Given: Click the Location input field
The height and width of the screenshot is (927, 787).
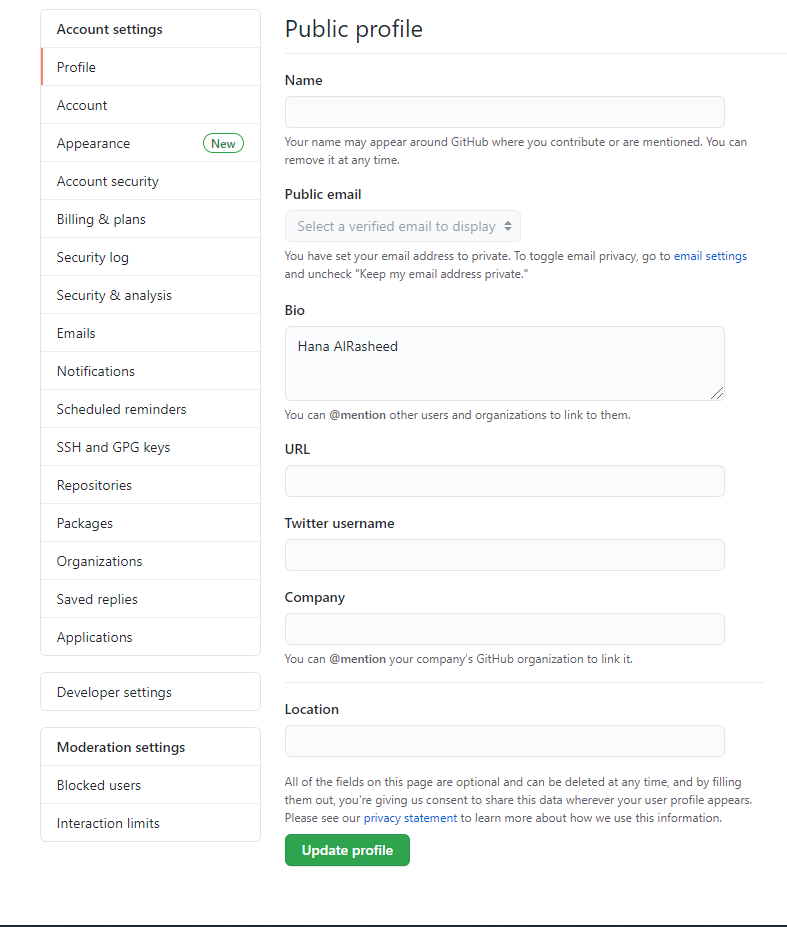Looking at the screenshot, I should click(504, 741).
